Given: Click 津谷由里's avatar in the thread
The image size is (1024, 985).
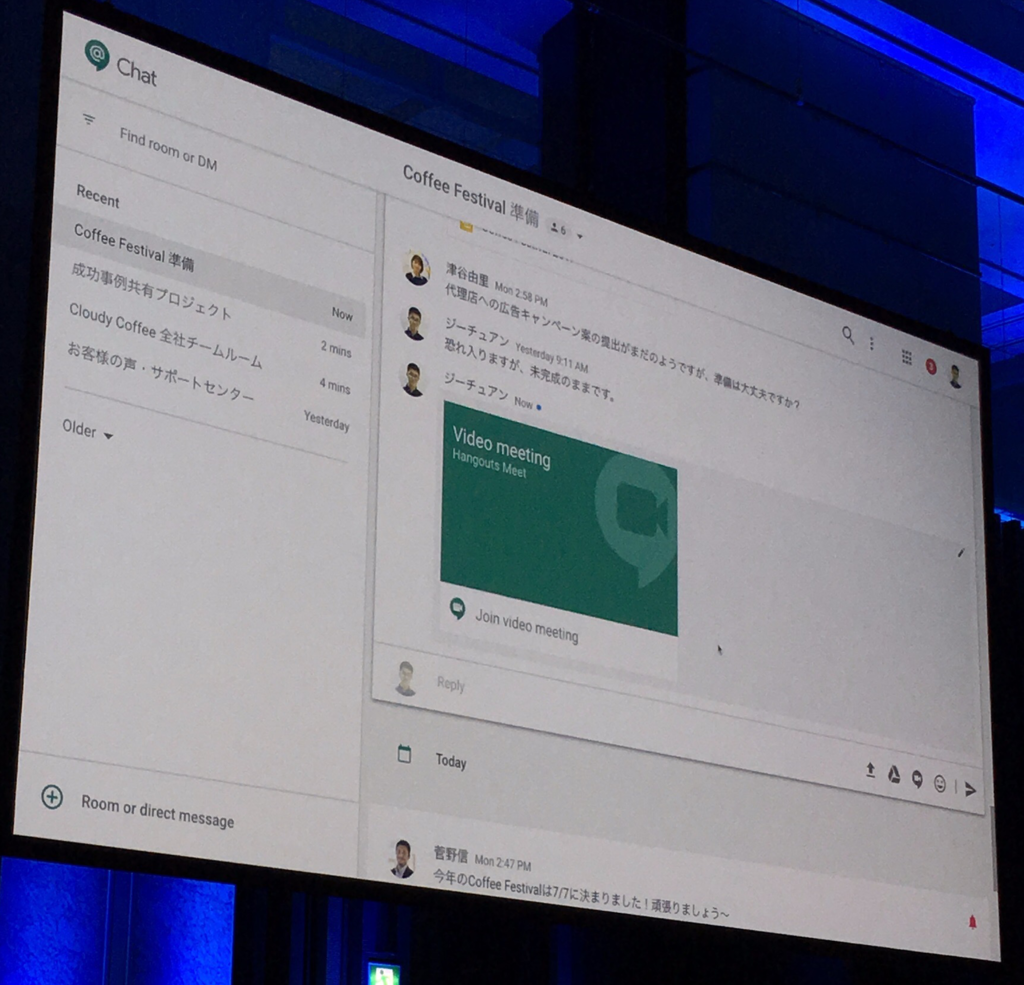Looking at the screenshot, I should click(417, 269).
